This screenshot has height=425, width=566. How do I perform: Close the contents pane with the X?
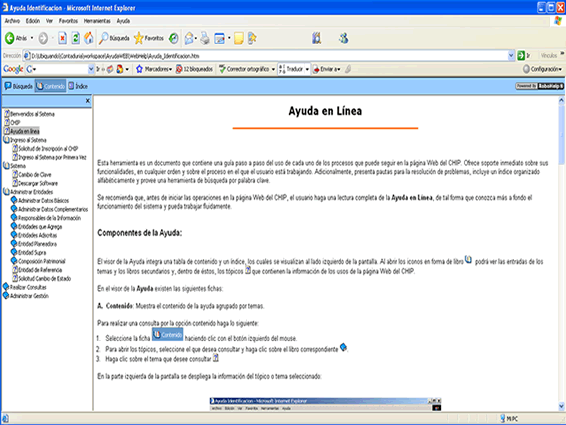[x=87, y=101]
